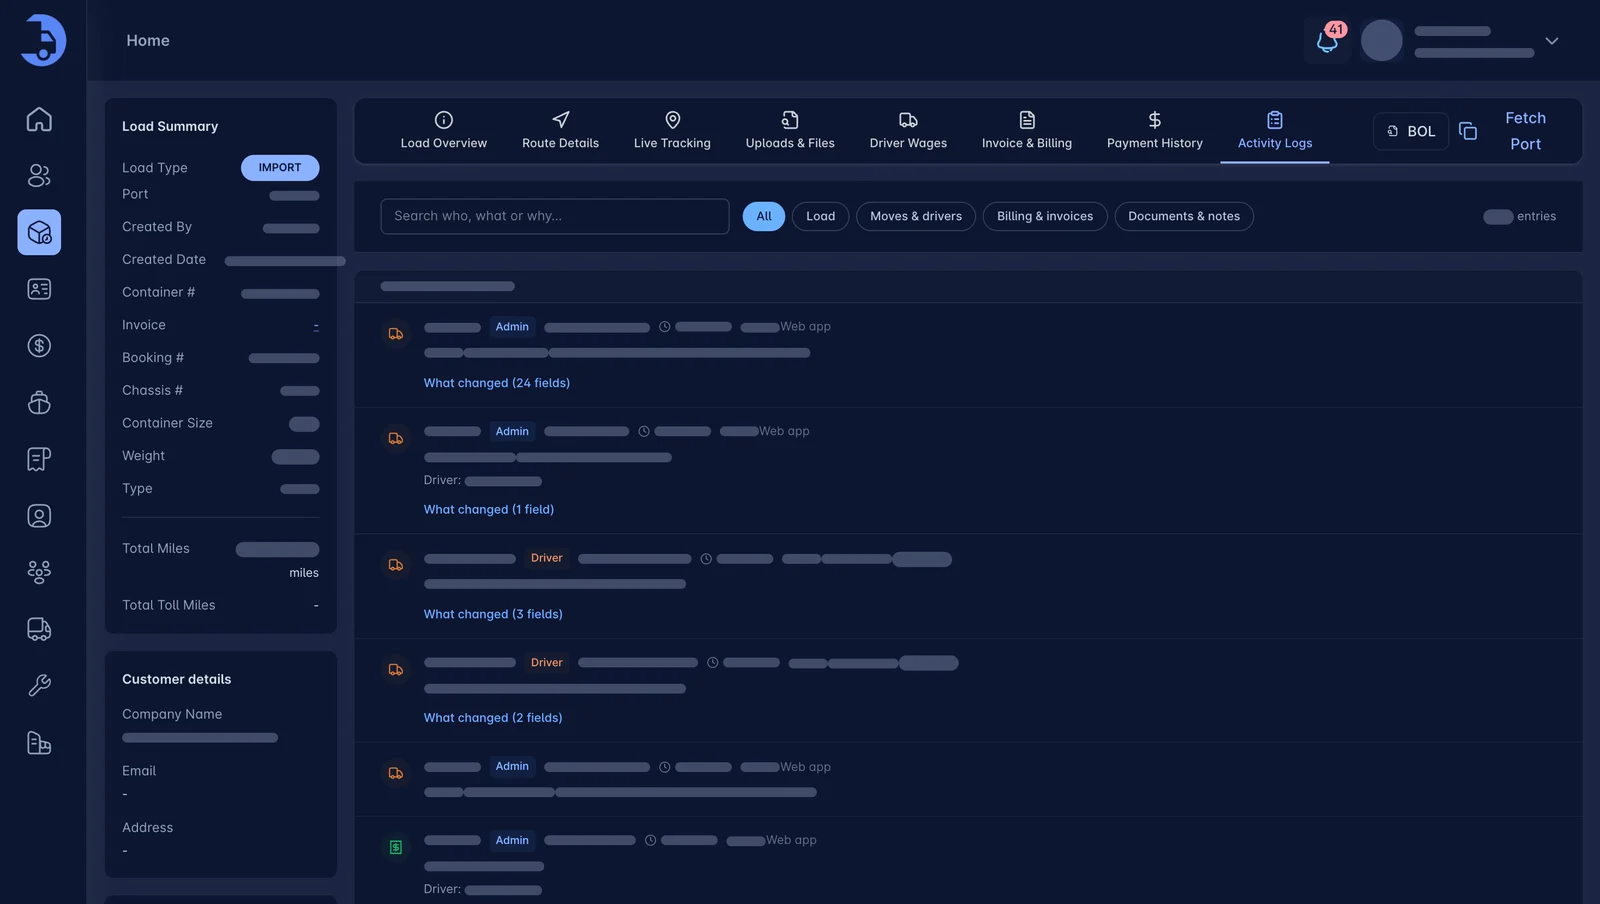Filter by Moves & drivers

click(916, 217)
